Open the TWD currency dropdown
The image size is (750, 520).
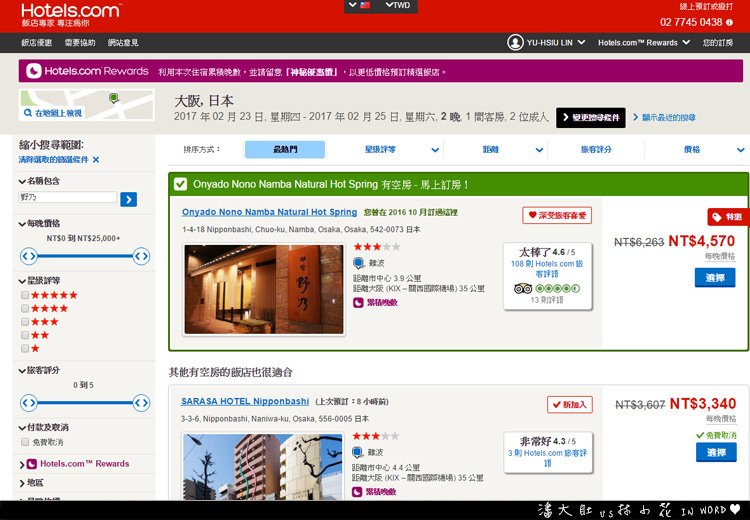pos(397,5)
